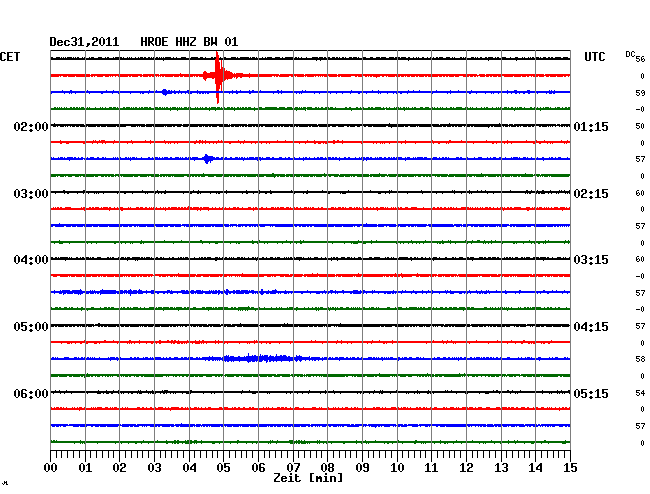
Task: Click the "07" minute tick label
Action: [x=293, y=467]
